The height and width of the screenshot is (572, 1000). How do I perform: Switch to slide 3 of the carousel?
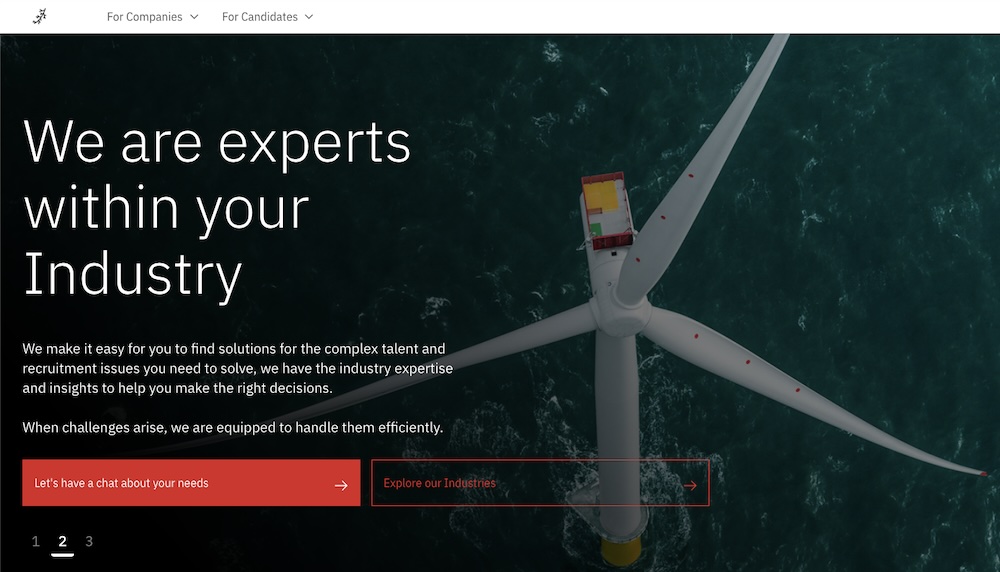point(89,541)
